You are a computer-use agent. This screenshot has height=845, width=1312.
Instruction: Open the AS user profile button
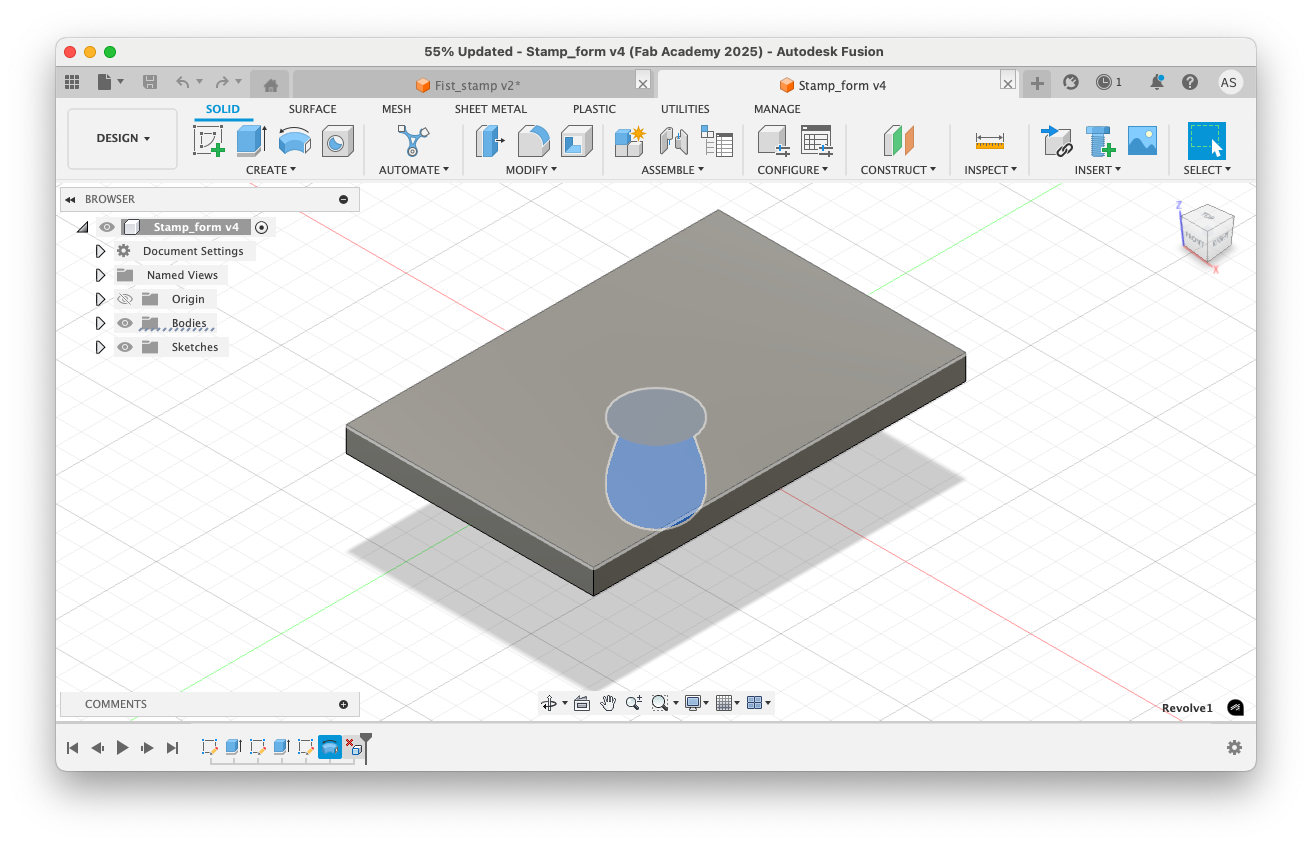click(x=1230, y=82)
